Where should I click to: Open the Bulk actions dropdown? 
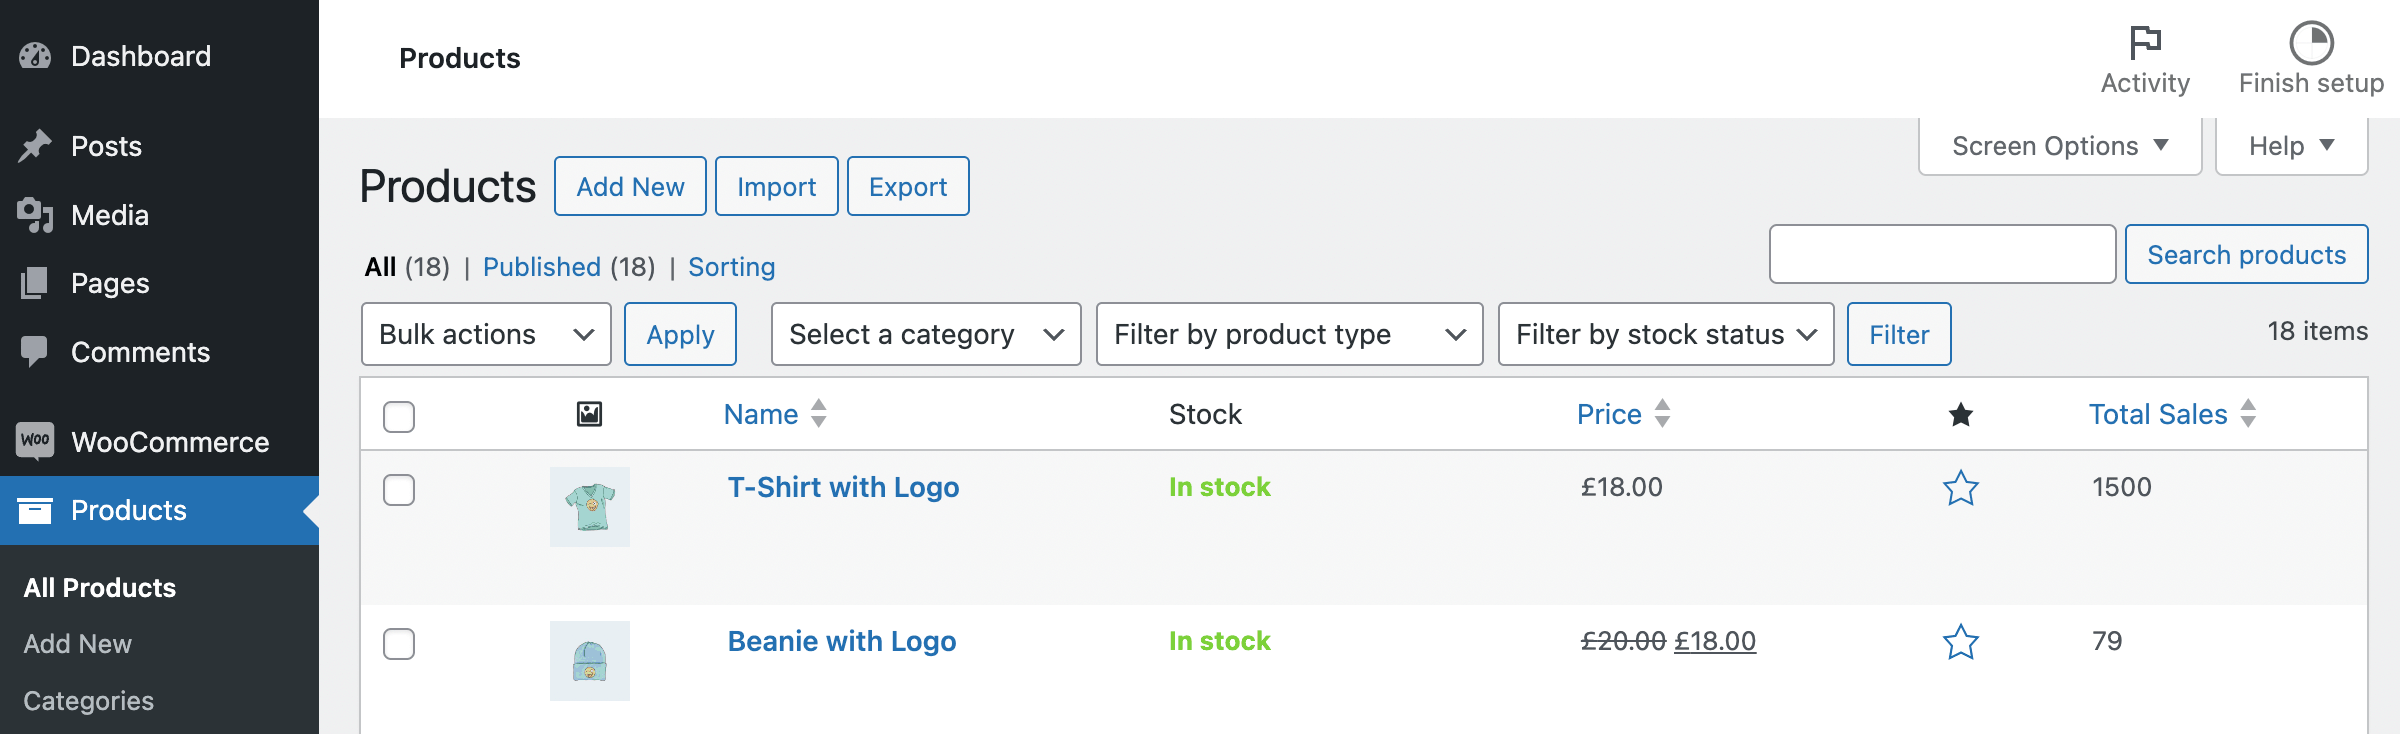485,334
